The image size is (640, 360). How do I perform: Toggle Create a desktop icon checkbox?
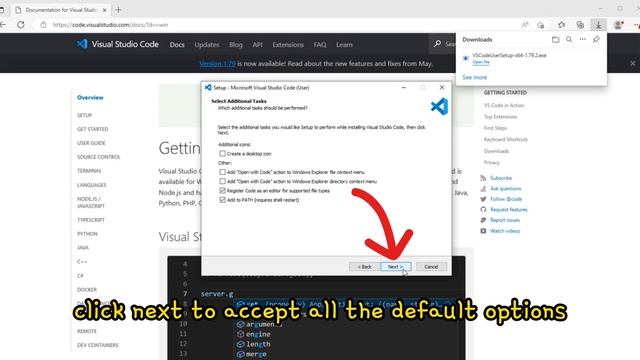click(222, 153)
